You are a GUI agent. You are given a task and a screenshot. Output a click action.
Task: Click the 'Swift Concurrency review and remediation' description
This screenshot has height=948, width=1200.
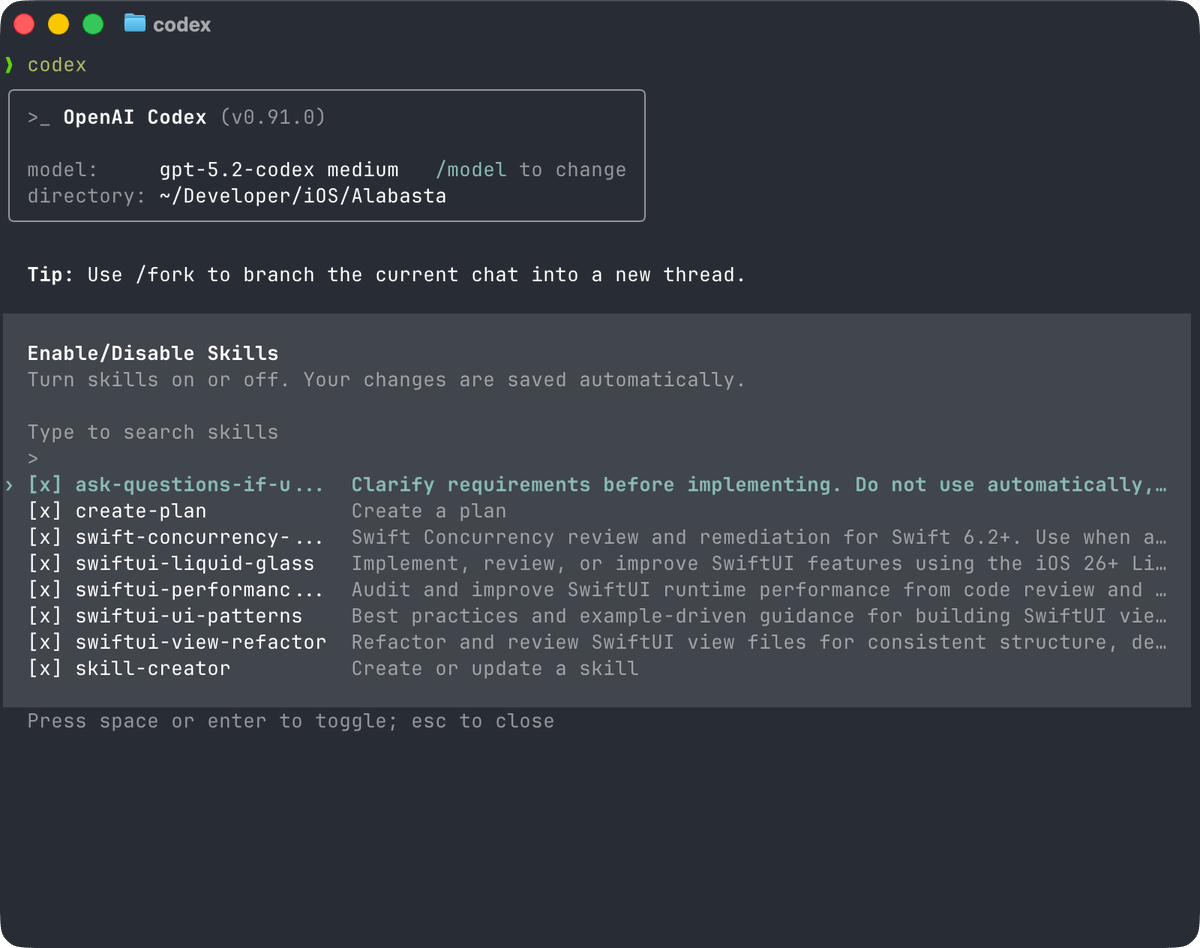[759, 537]
